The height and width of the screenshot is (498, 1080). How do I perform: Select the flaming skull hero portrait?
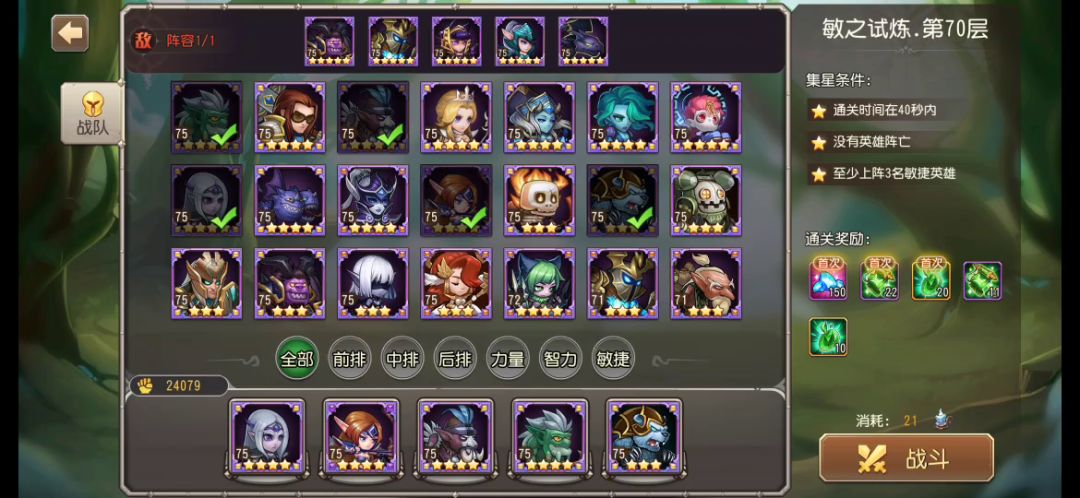click(x=539, y=200)
